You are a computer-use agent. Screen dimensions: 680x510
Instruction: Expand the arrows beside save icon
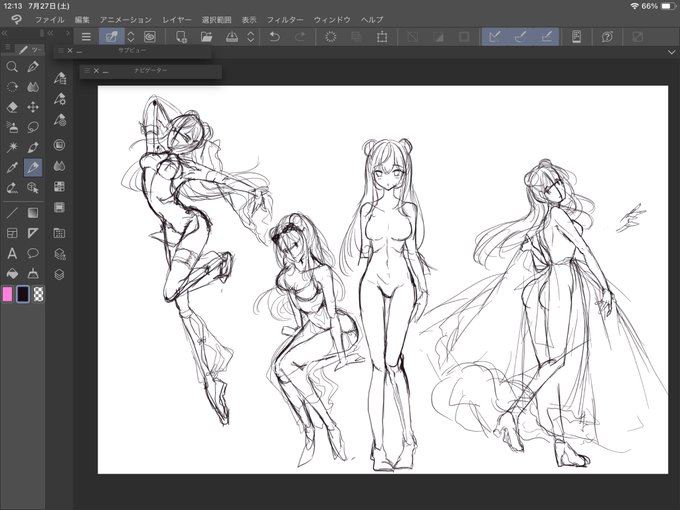click(251, 37)
